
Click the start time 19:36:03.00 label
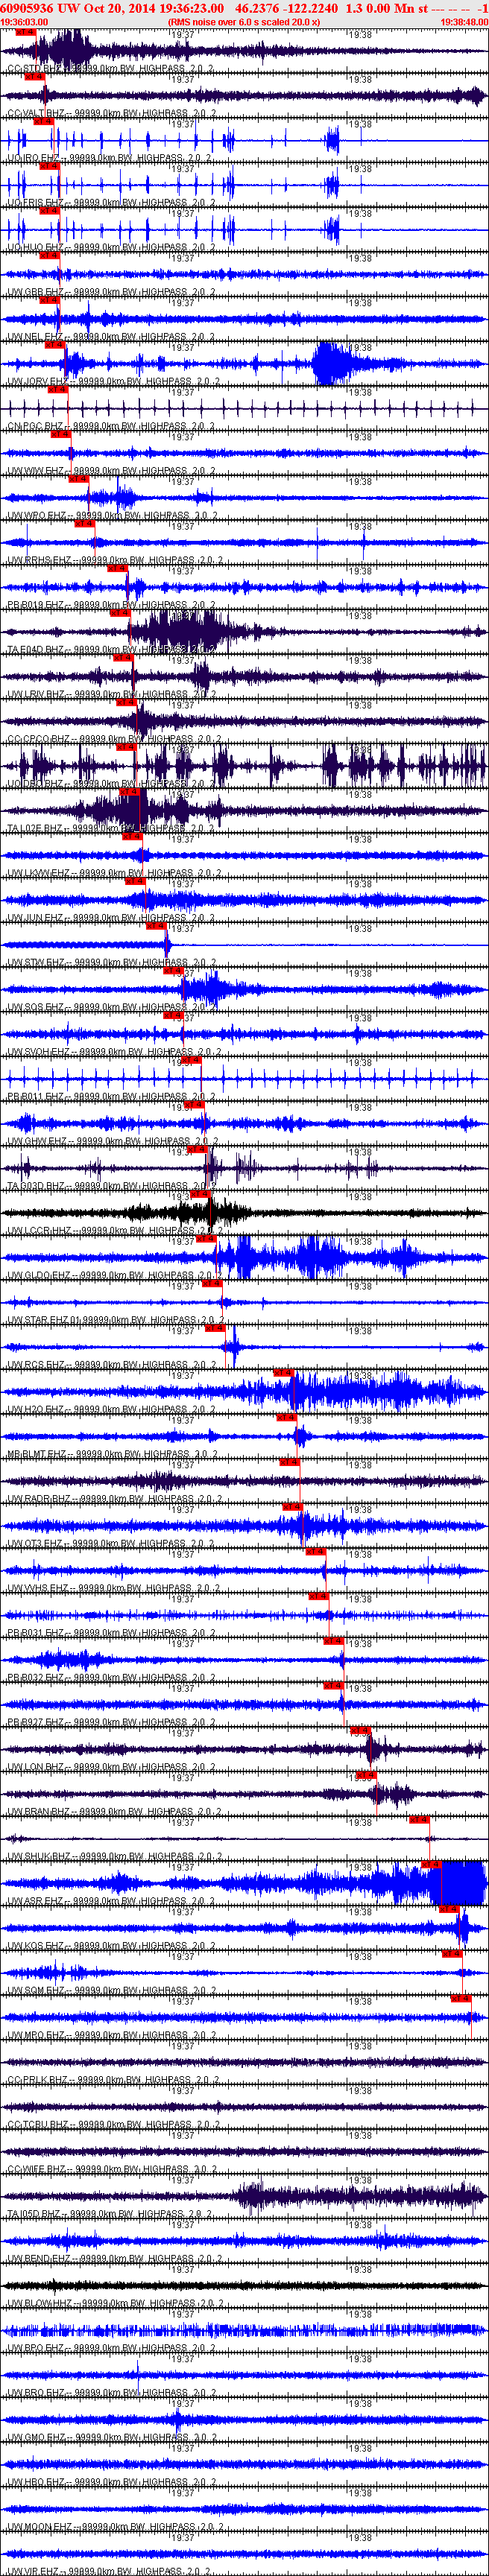[x=24, y=21]
